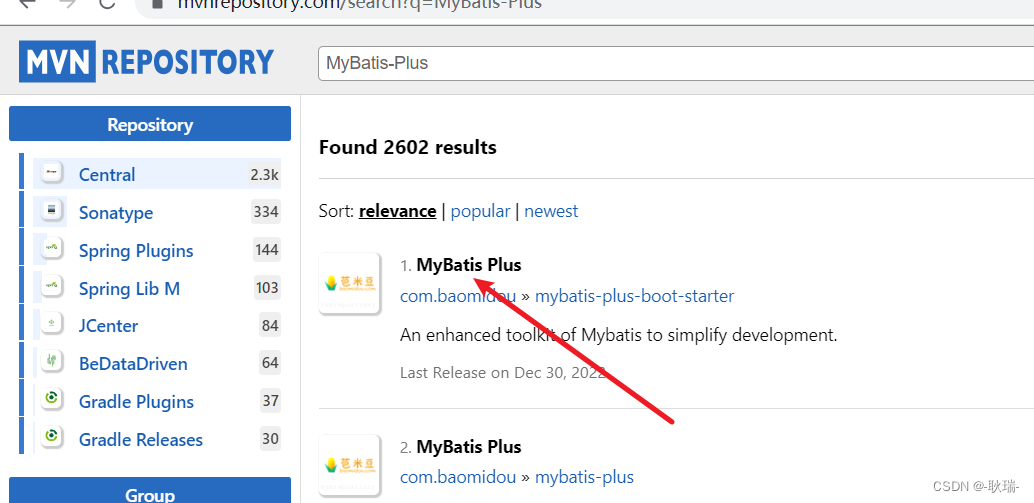Filter results by Spring Lib M
The image size is (1034, 503).
[x=129, y=288]
